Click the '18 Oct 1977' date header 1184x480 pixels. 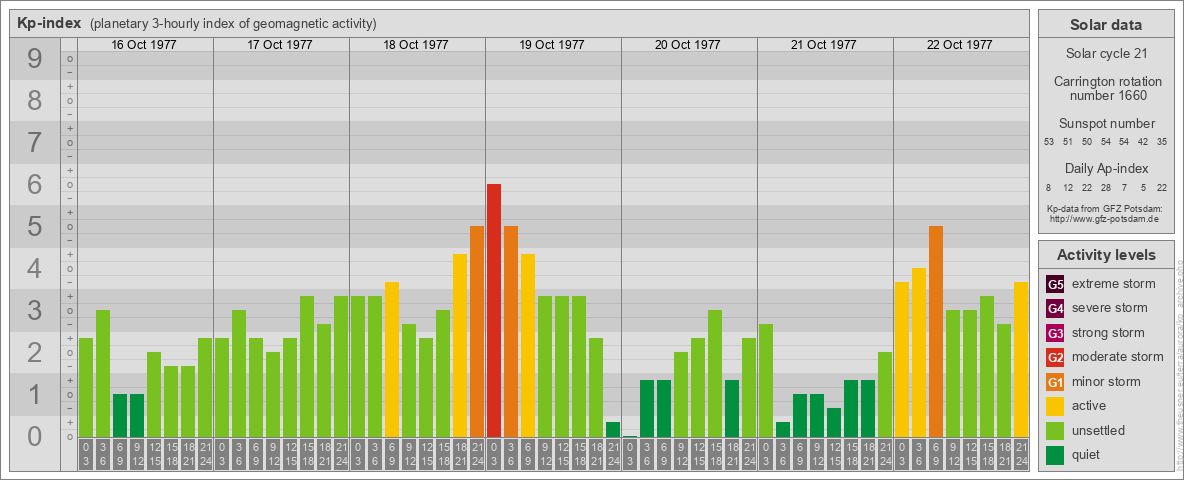click(416, 45)
